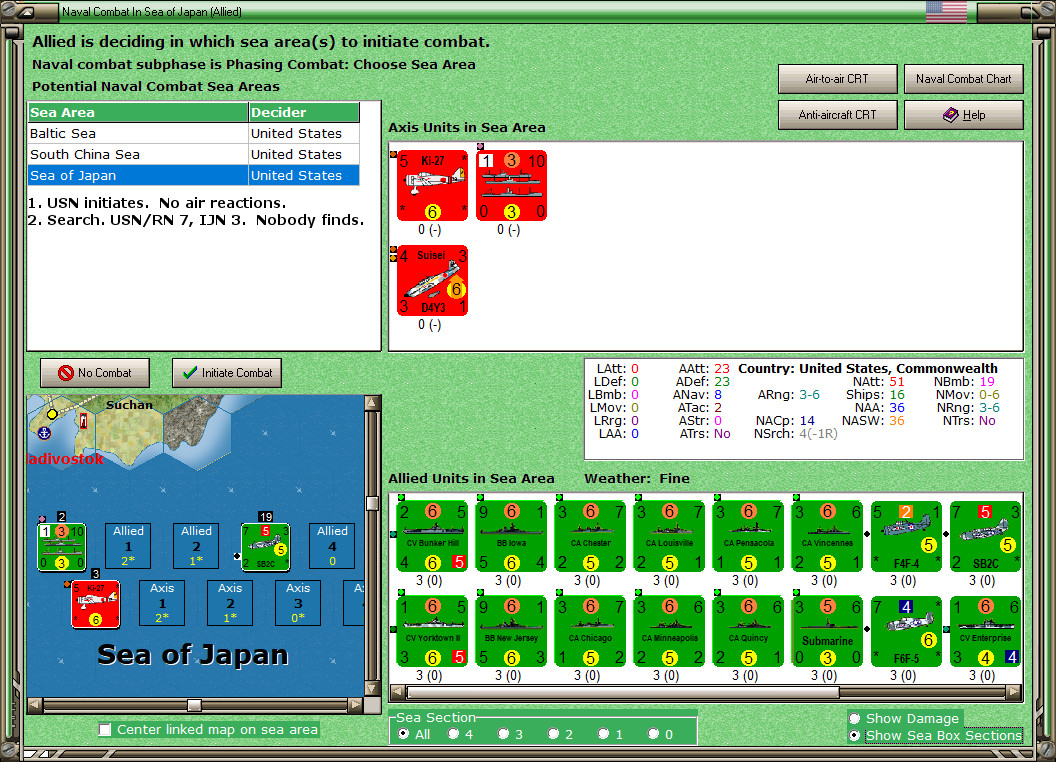
Task: Click the map scroll-up arrow
Action: click(x=372, y=403)
